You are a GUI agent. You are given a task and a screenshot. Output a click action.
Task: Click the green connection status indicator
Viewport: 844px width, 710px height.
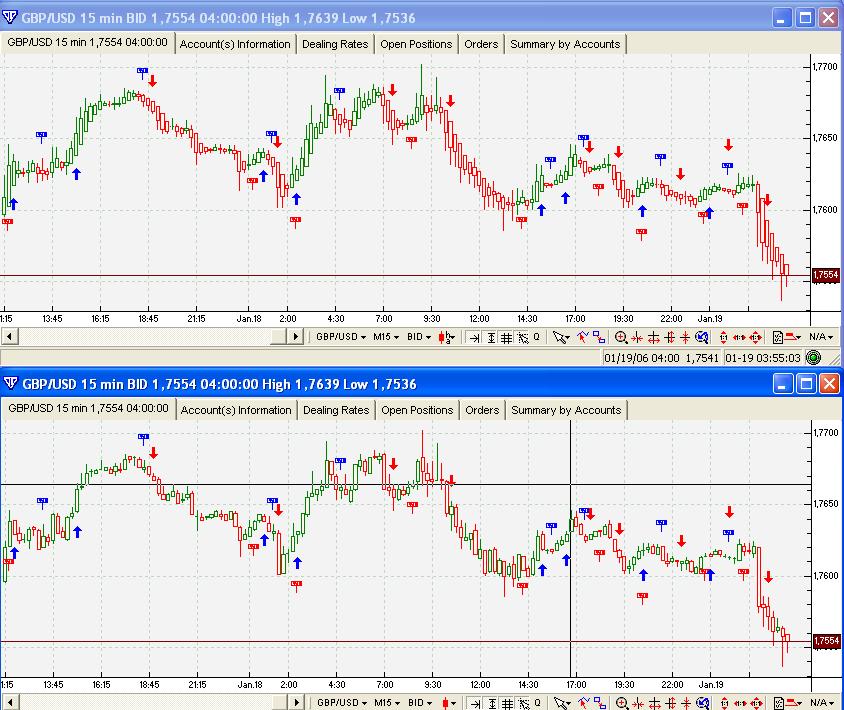tap(813, 357)
